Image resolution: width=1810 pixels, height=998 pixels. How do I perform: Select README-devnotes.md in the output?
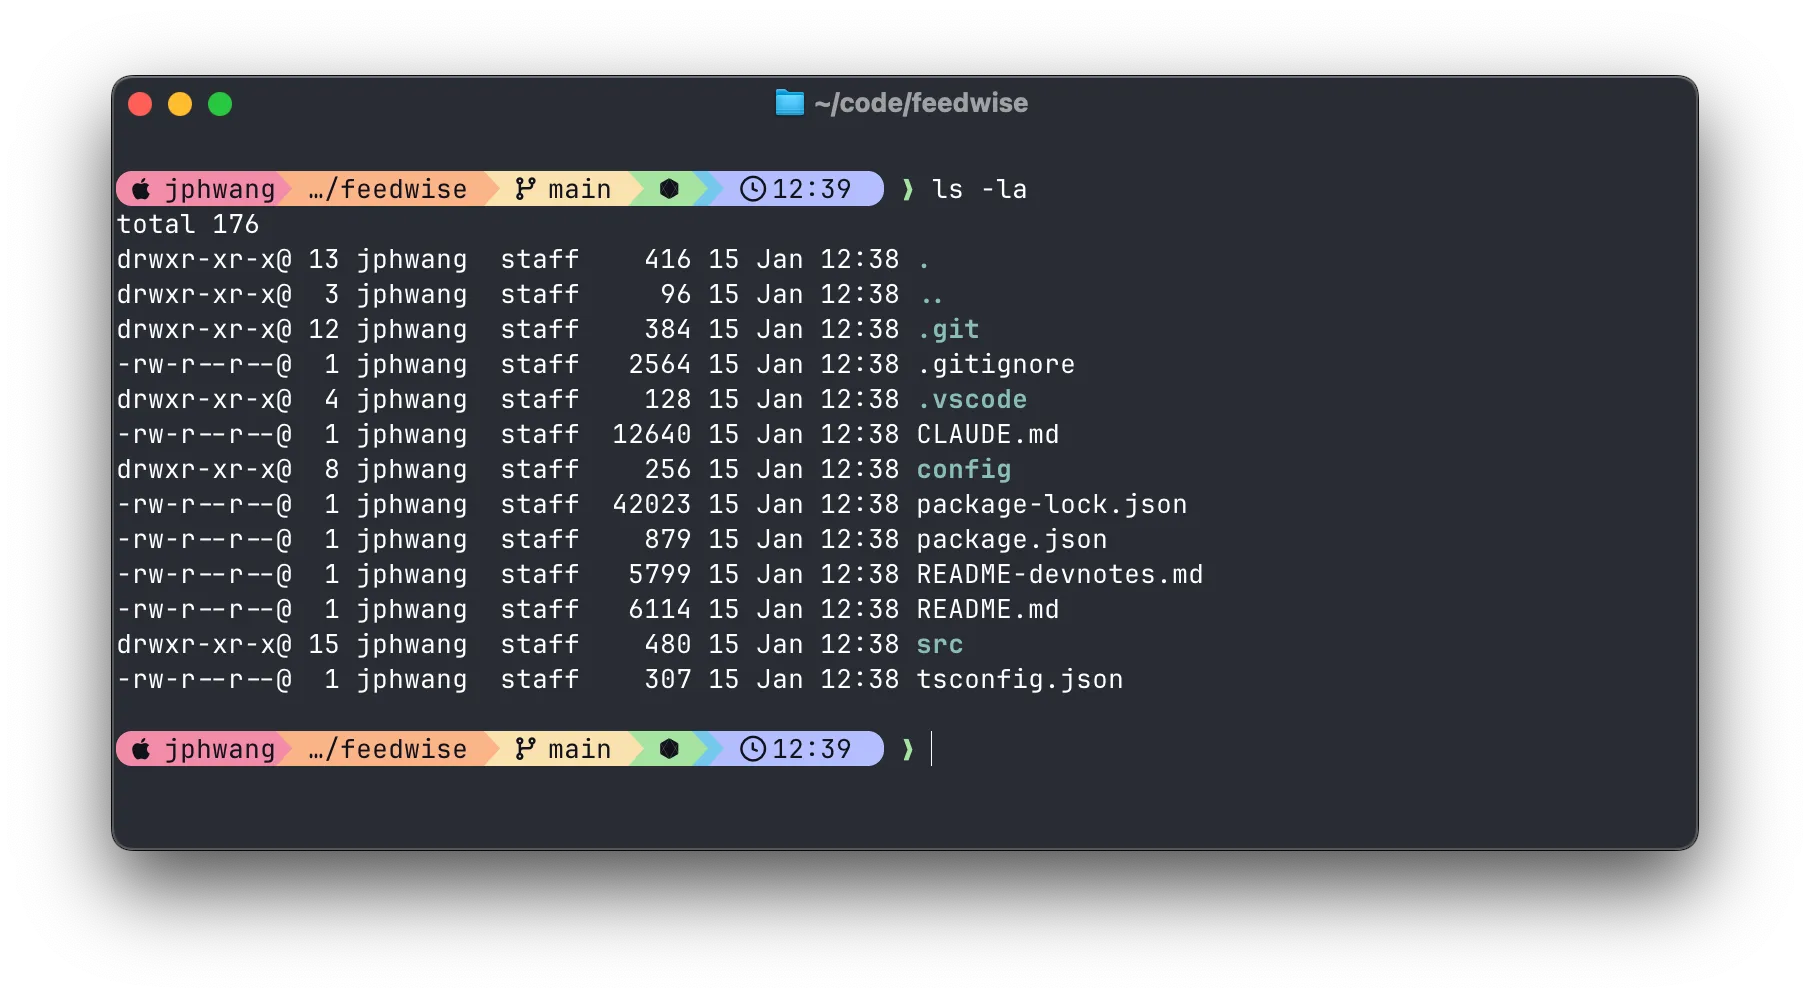(x=1060, y=574)
